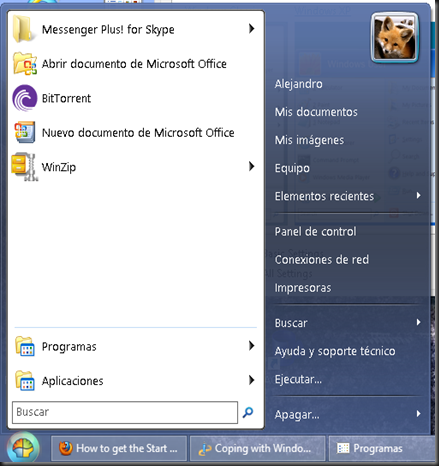
Task: Click the Firefox icon on the taskbar
Action: pos(66,448)
